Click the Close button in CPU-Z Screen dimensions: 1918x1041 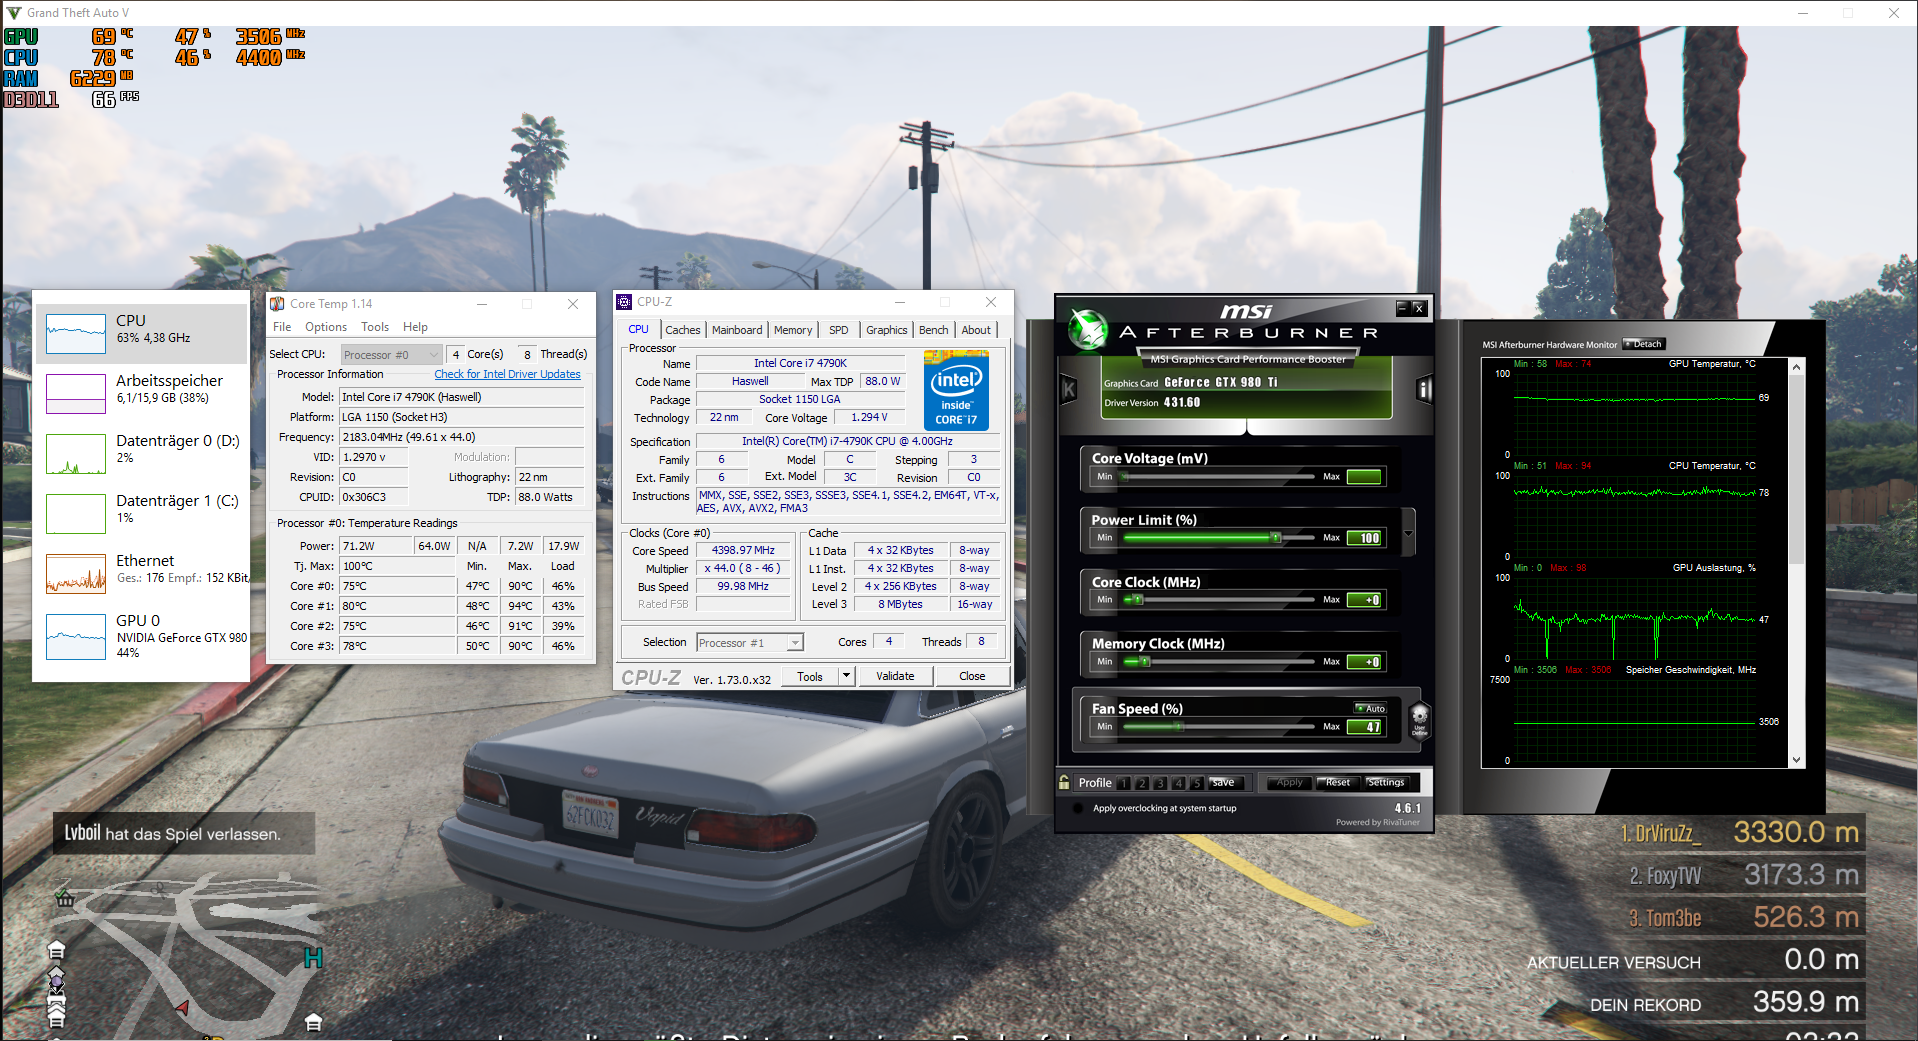[972, 676]
